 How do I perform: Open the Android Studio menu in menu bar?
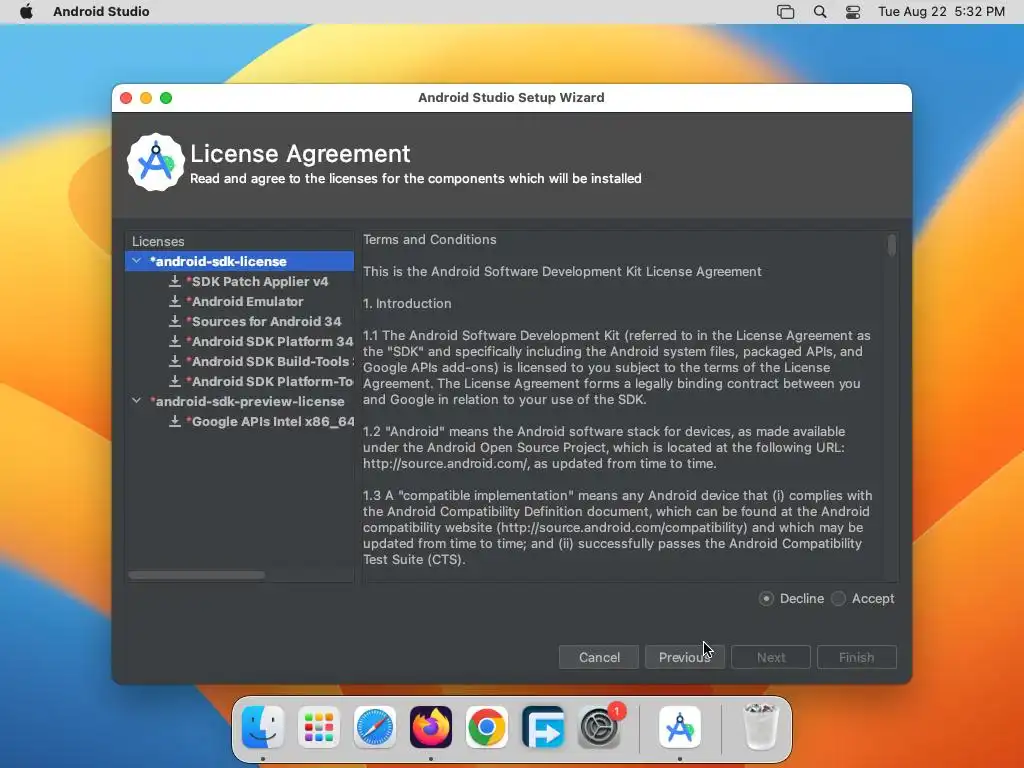tap(101, 11)
